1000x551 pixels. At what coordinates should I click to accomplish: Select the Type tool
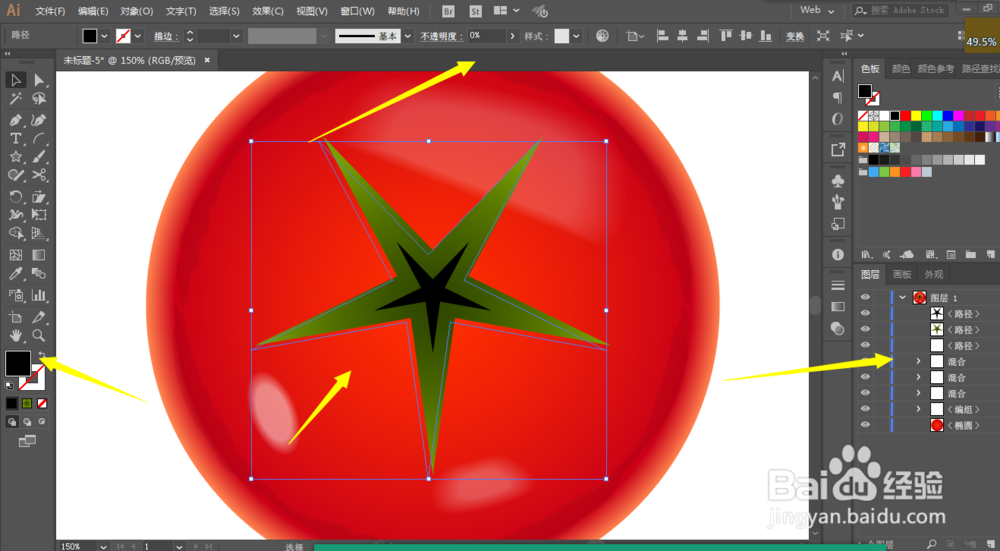(16, 138)
